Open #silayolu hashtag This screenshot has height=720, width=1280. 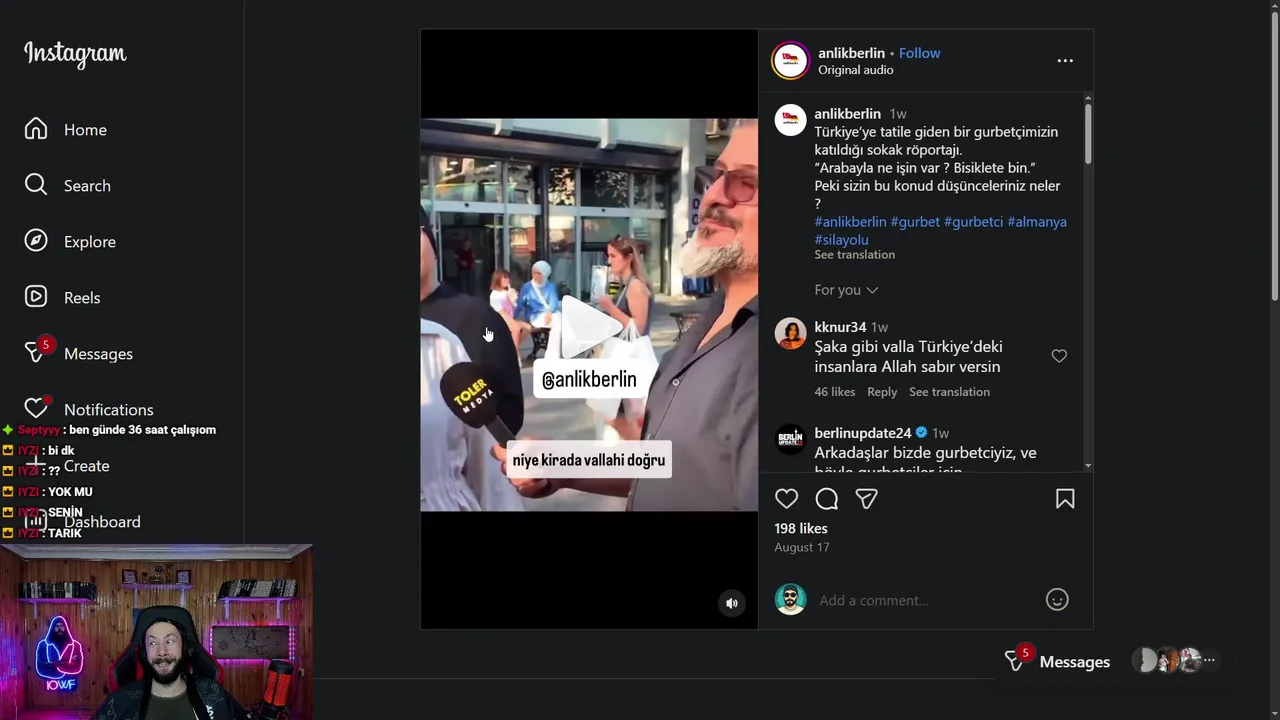tap(841, 240)
